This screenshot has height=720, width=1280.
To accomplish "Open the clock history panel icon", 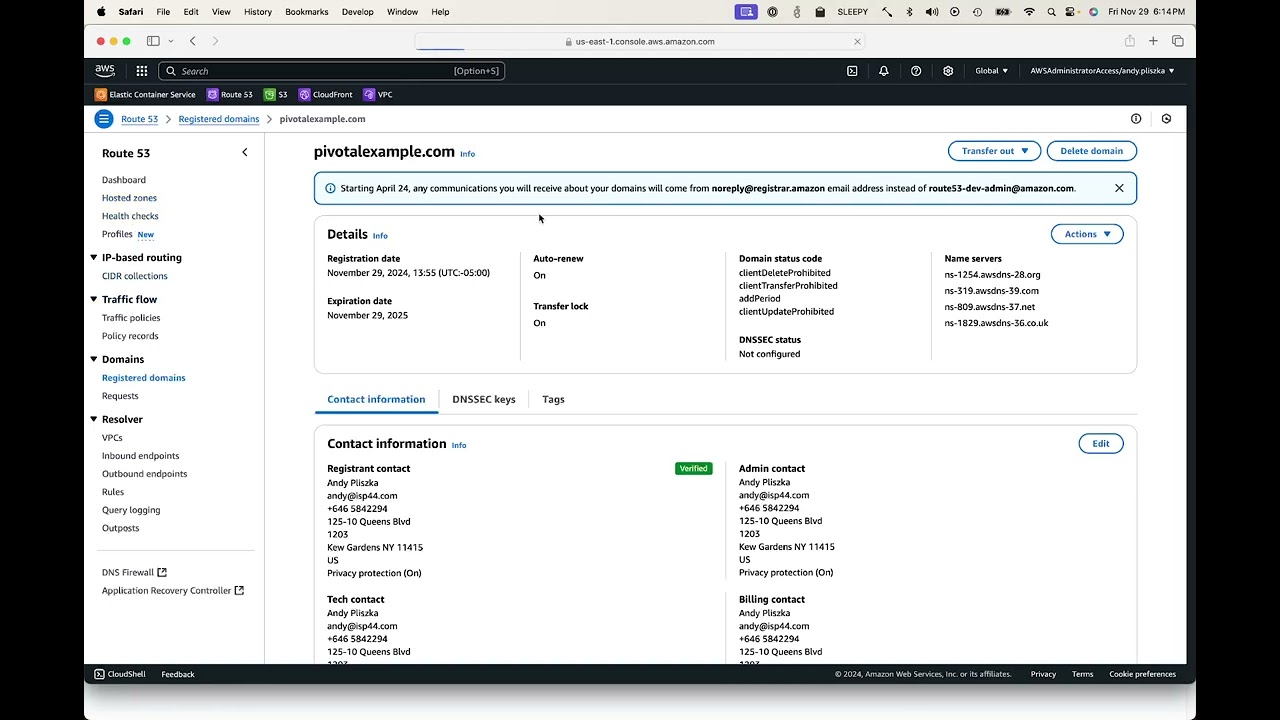I will (1166, 119).
